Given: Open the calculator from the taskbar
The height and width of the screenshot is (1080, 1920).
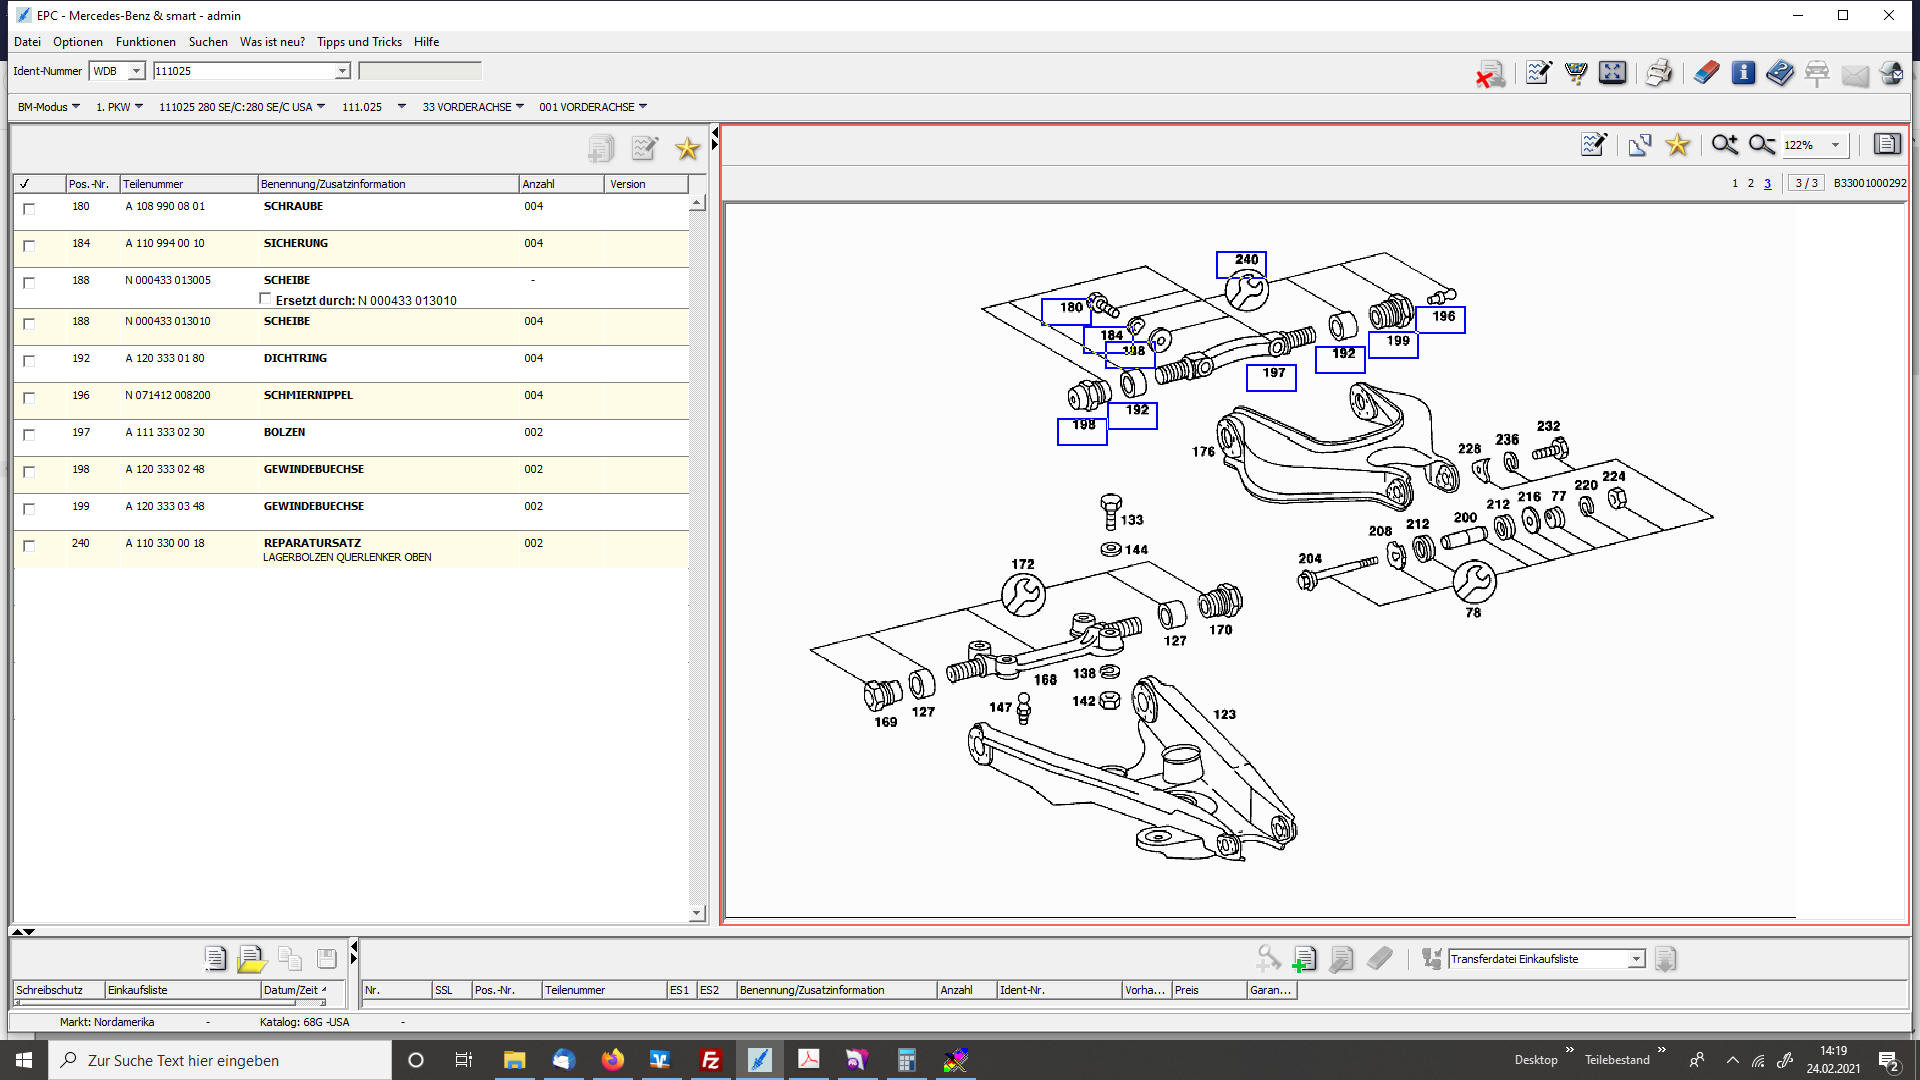Looking at the screenshot, I should pos(906,1060).
